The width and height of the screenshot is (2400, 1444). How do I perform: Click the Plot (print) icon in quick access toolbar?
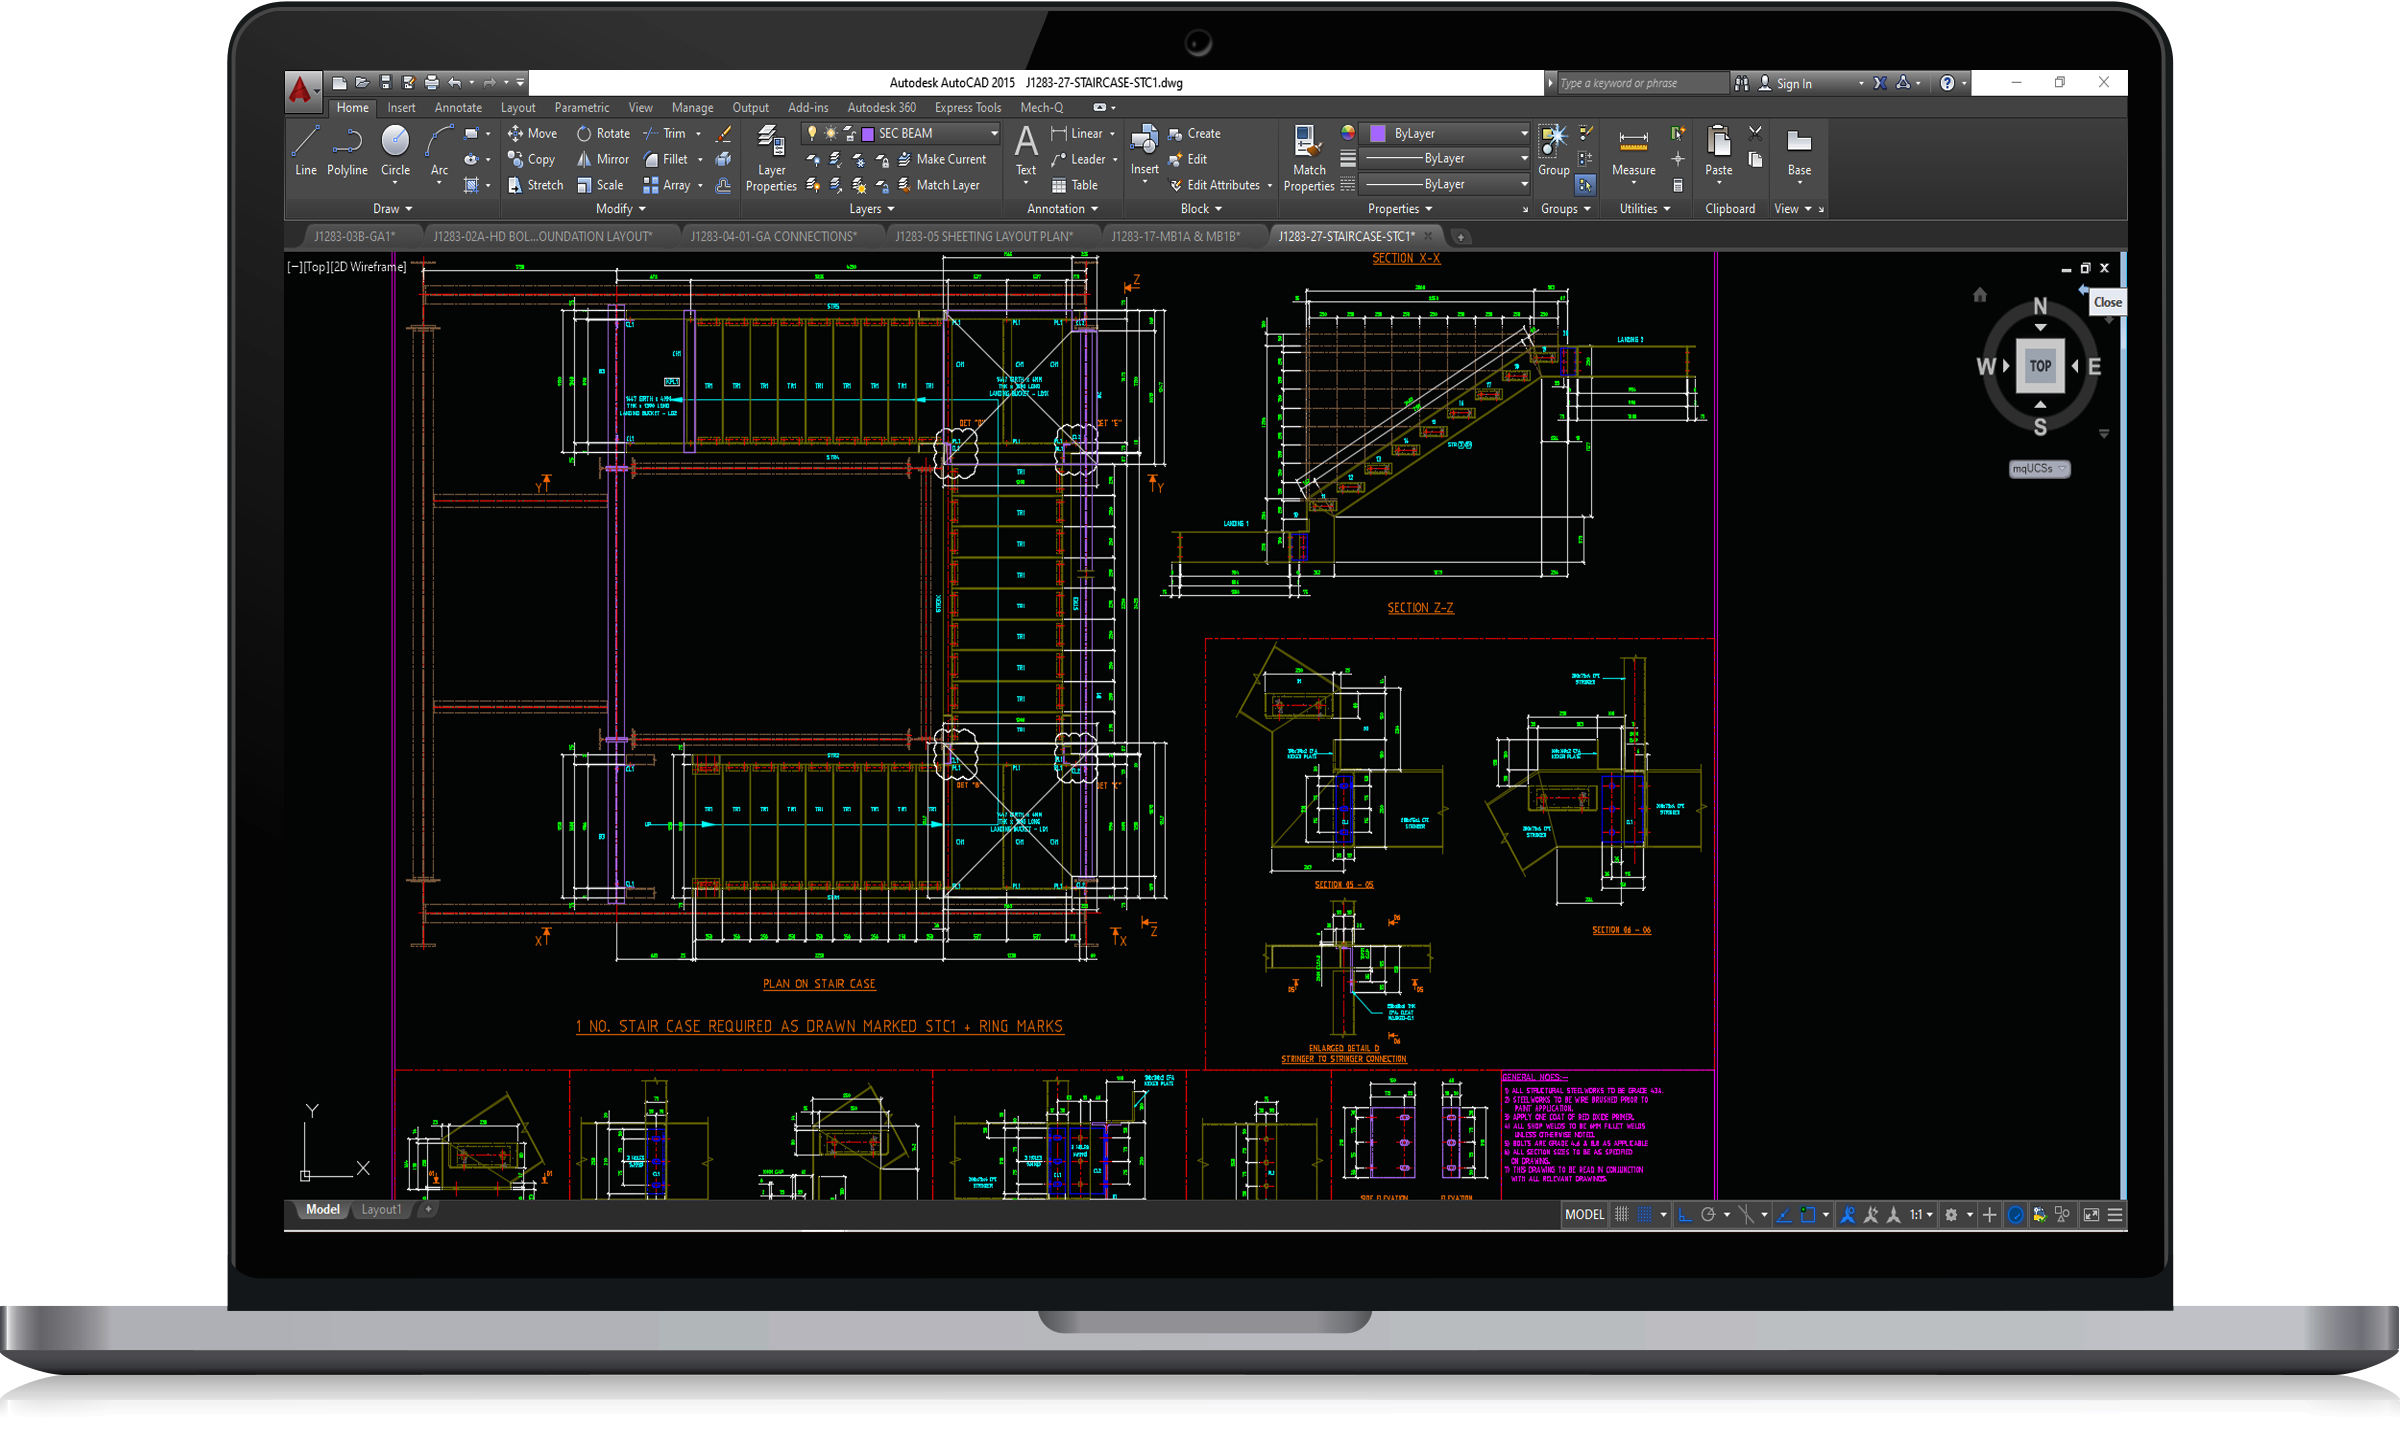[431, 83]
